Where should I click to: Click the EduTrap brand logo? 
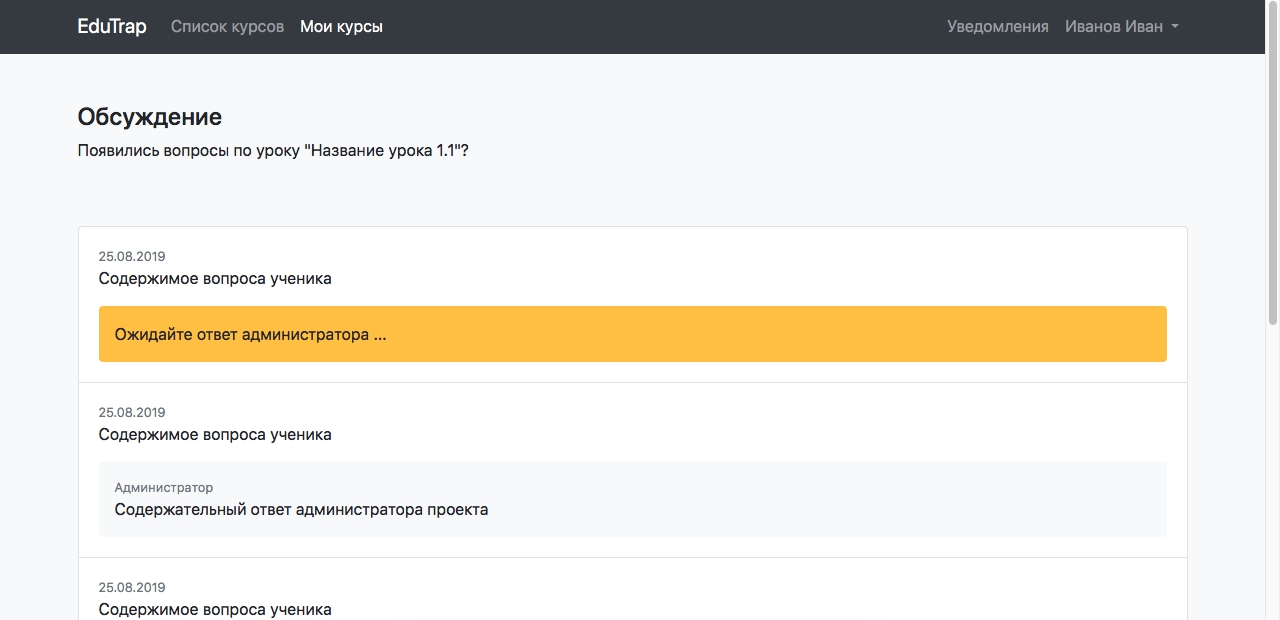(x=112, y=27)
